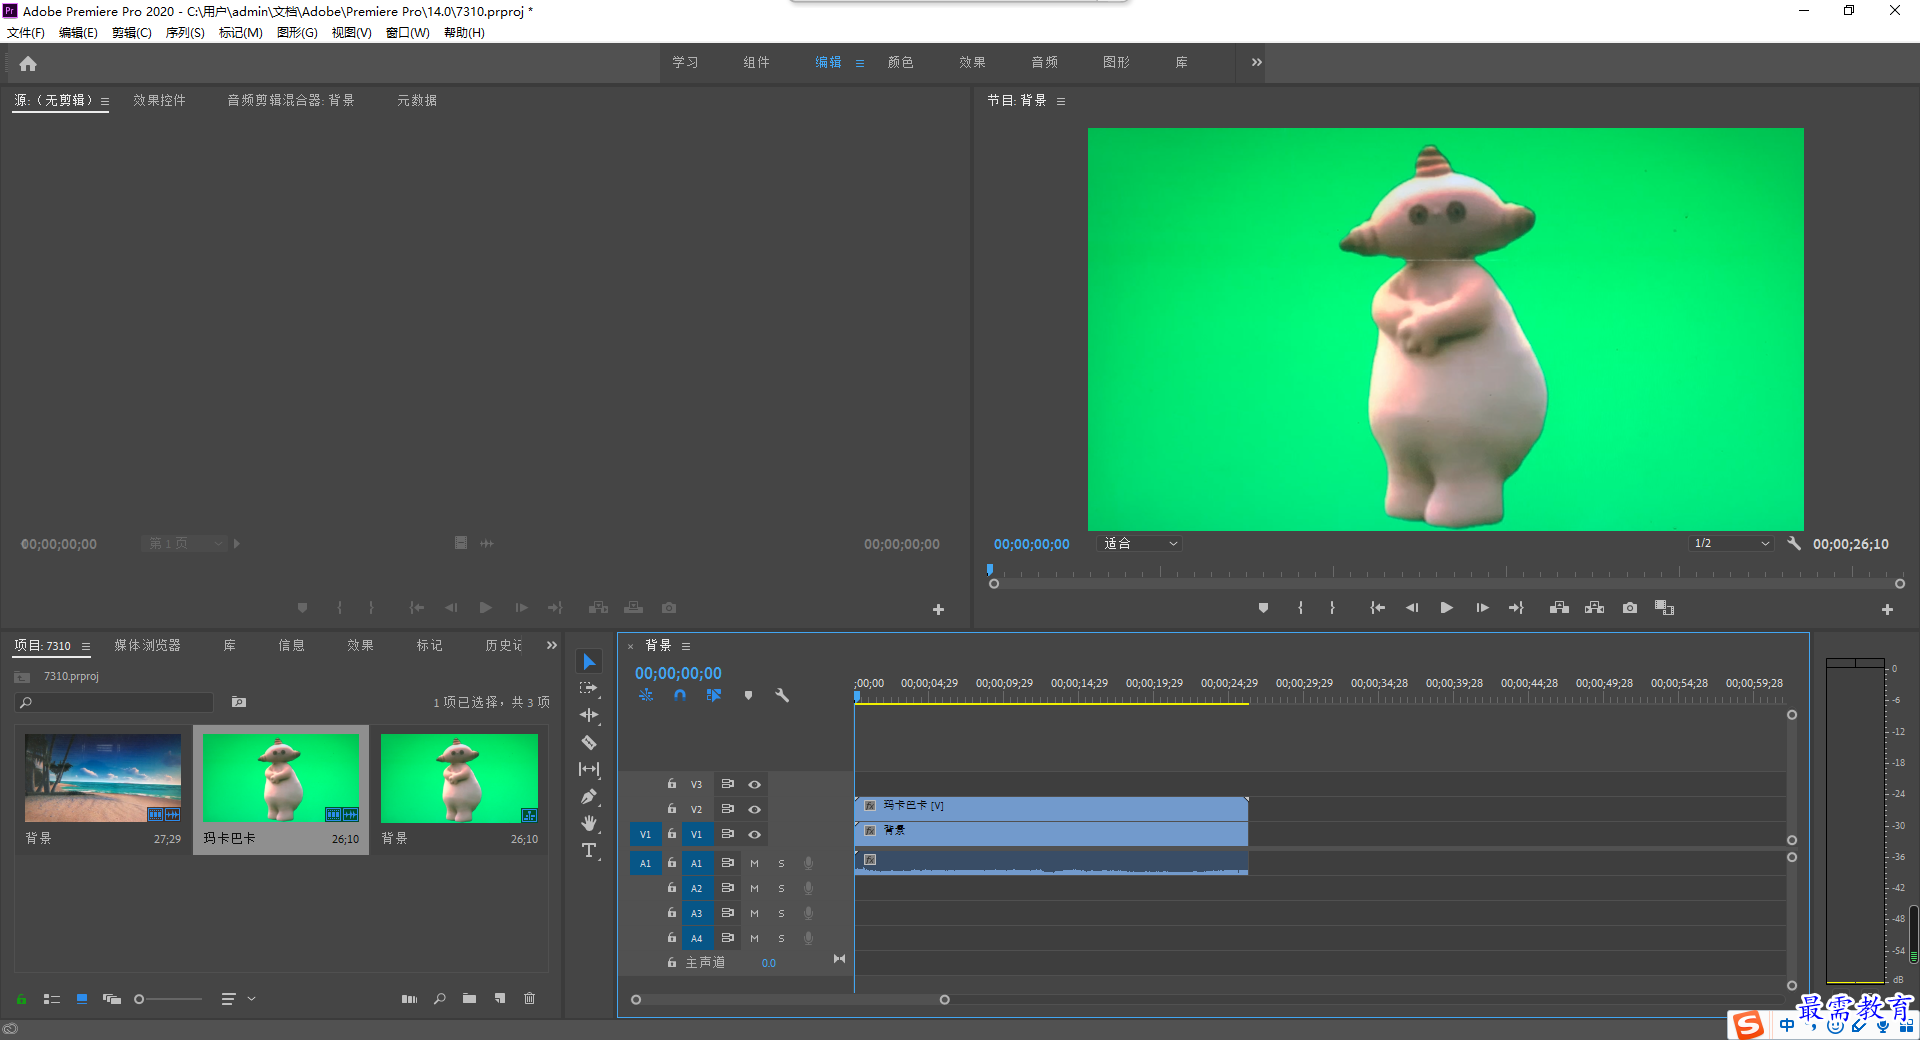Select the Razor tool
1920x1040 pixels.
(x=589, y=742)
